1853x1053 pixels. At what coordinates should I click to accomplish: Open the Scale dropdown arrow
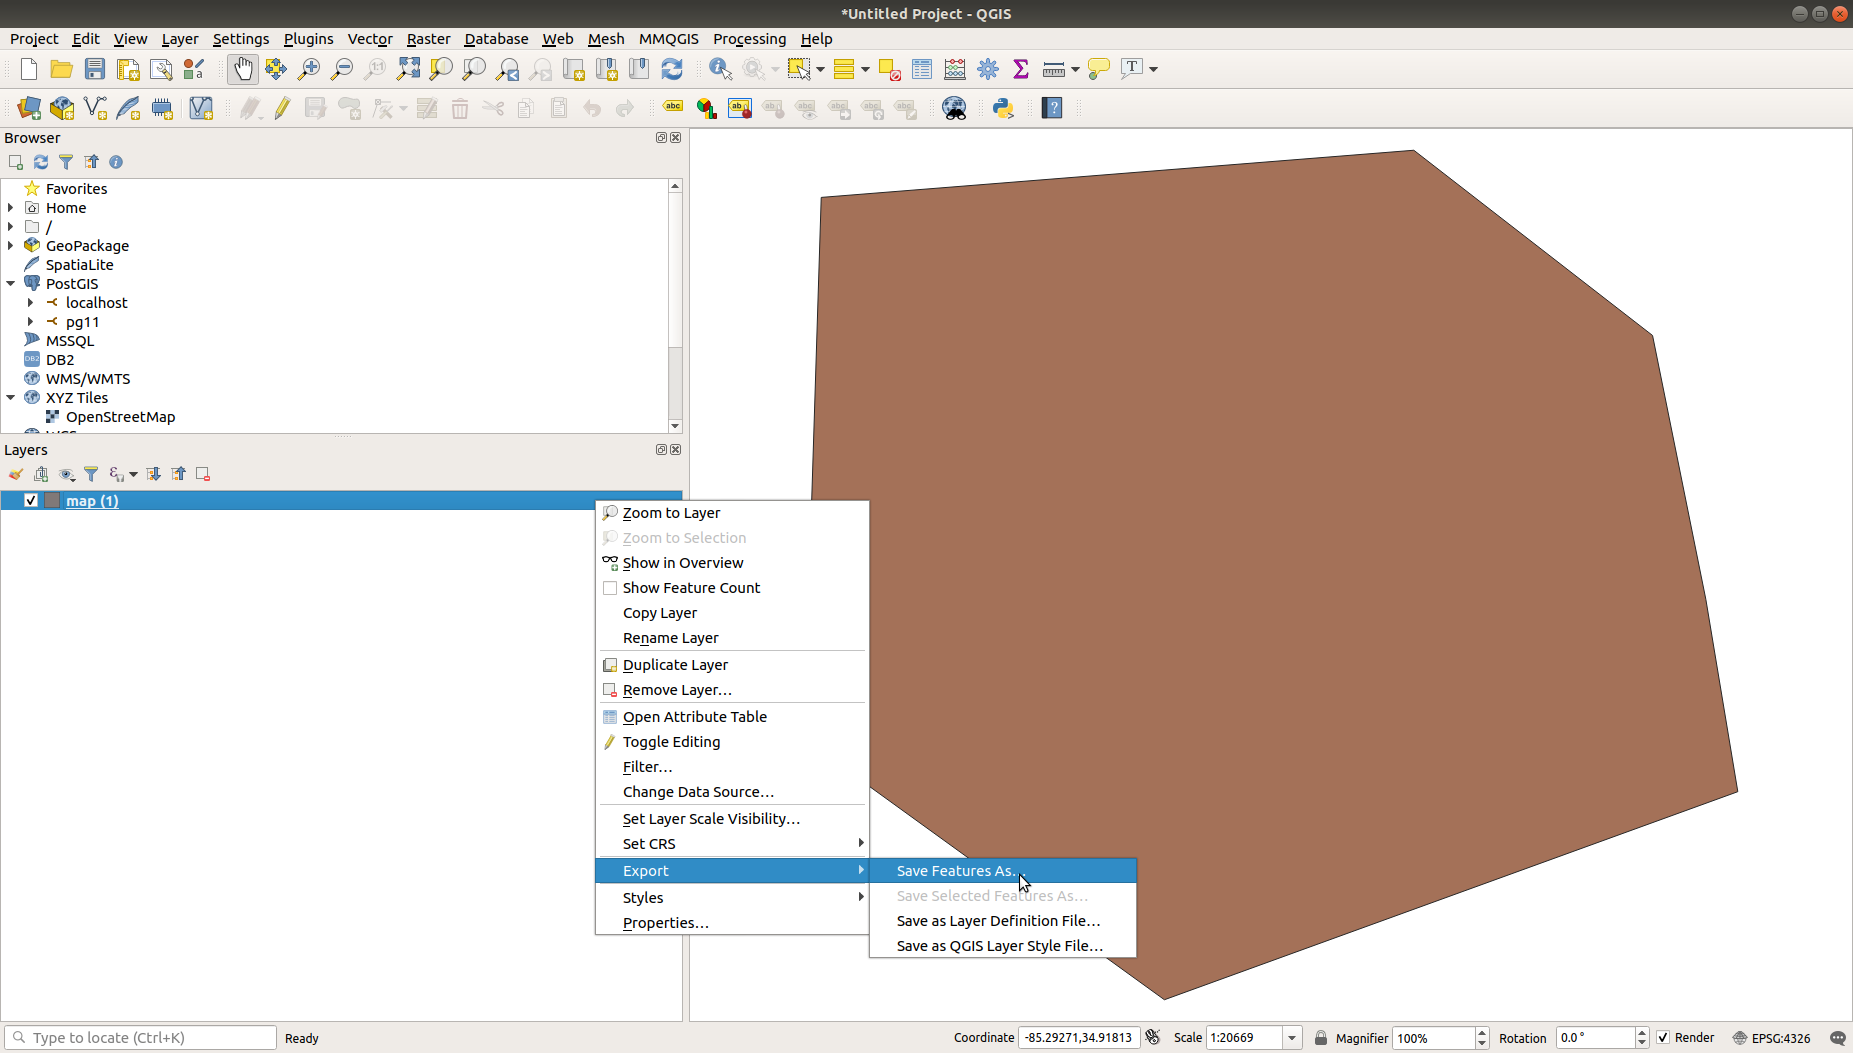[1292, 1038]
